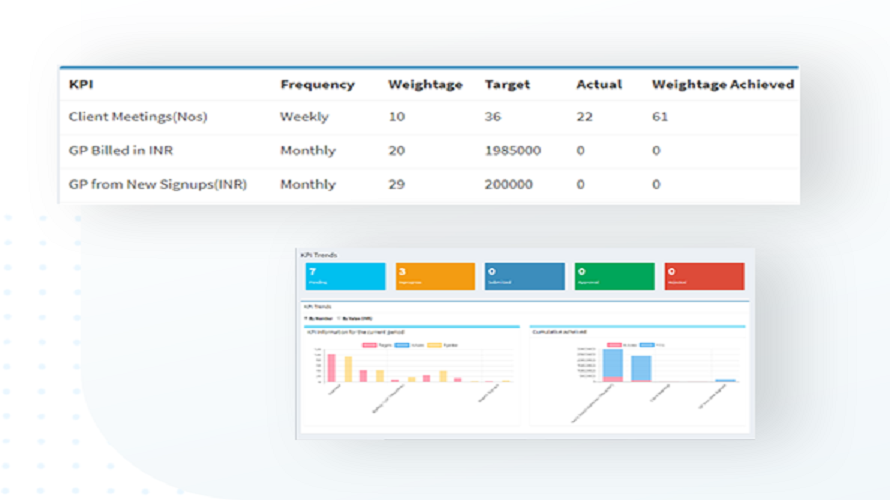Open the orange In-progress tile showing 3
The image size is (890, 500).
tap(435, 276)
